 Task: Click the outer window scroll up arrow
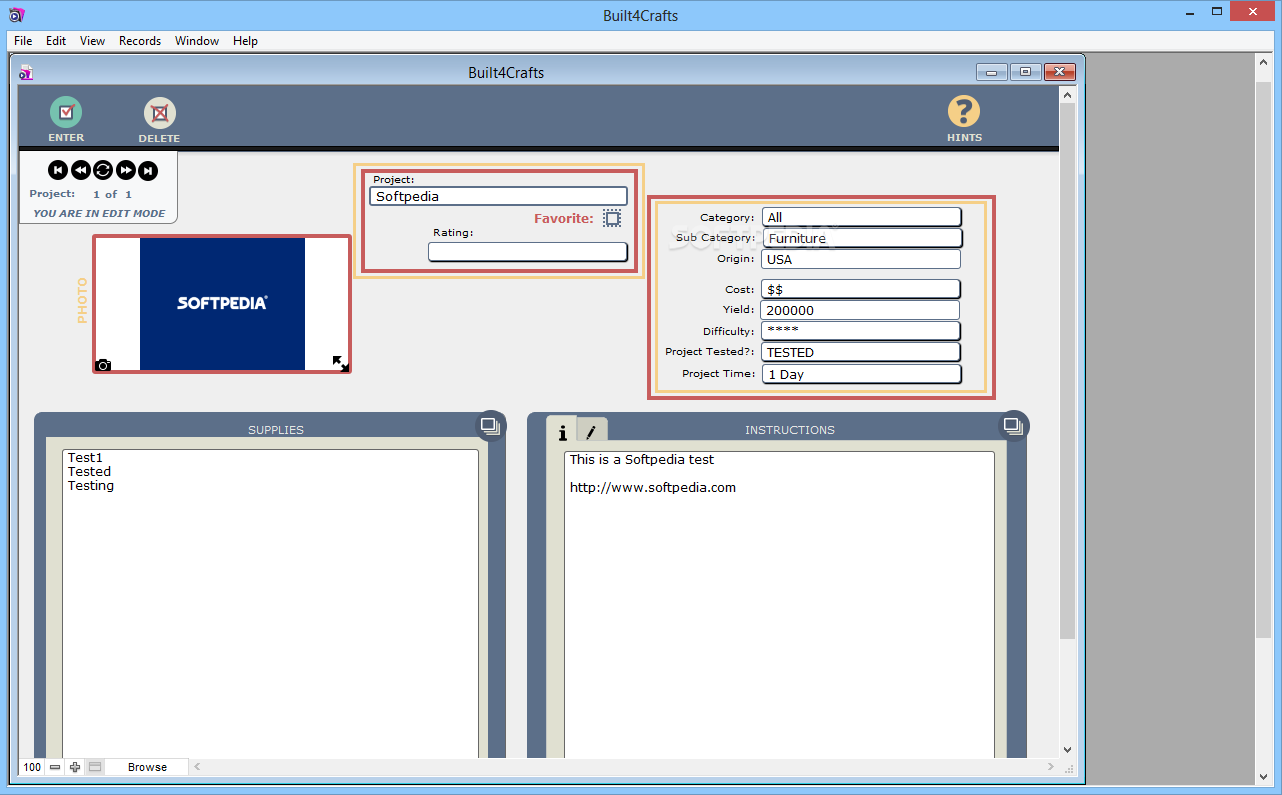pos(1263,61)
